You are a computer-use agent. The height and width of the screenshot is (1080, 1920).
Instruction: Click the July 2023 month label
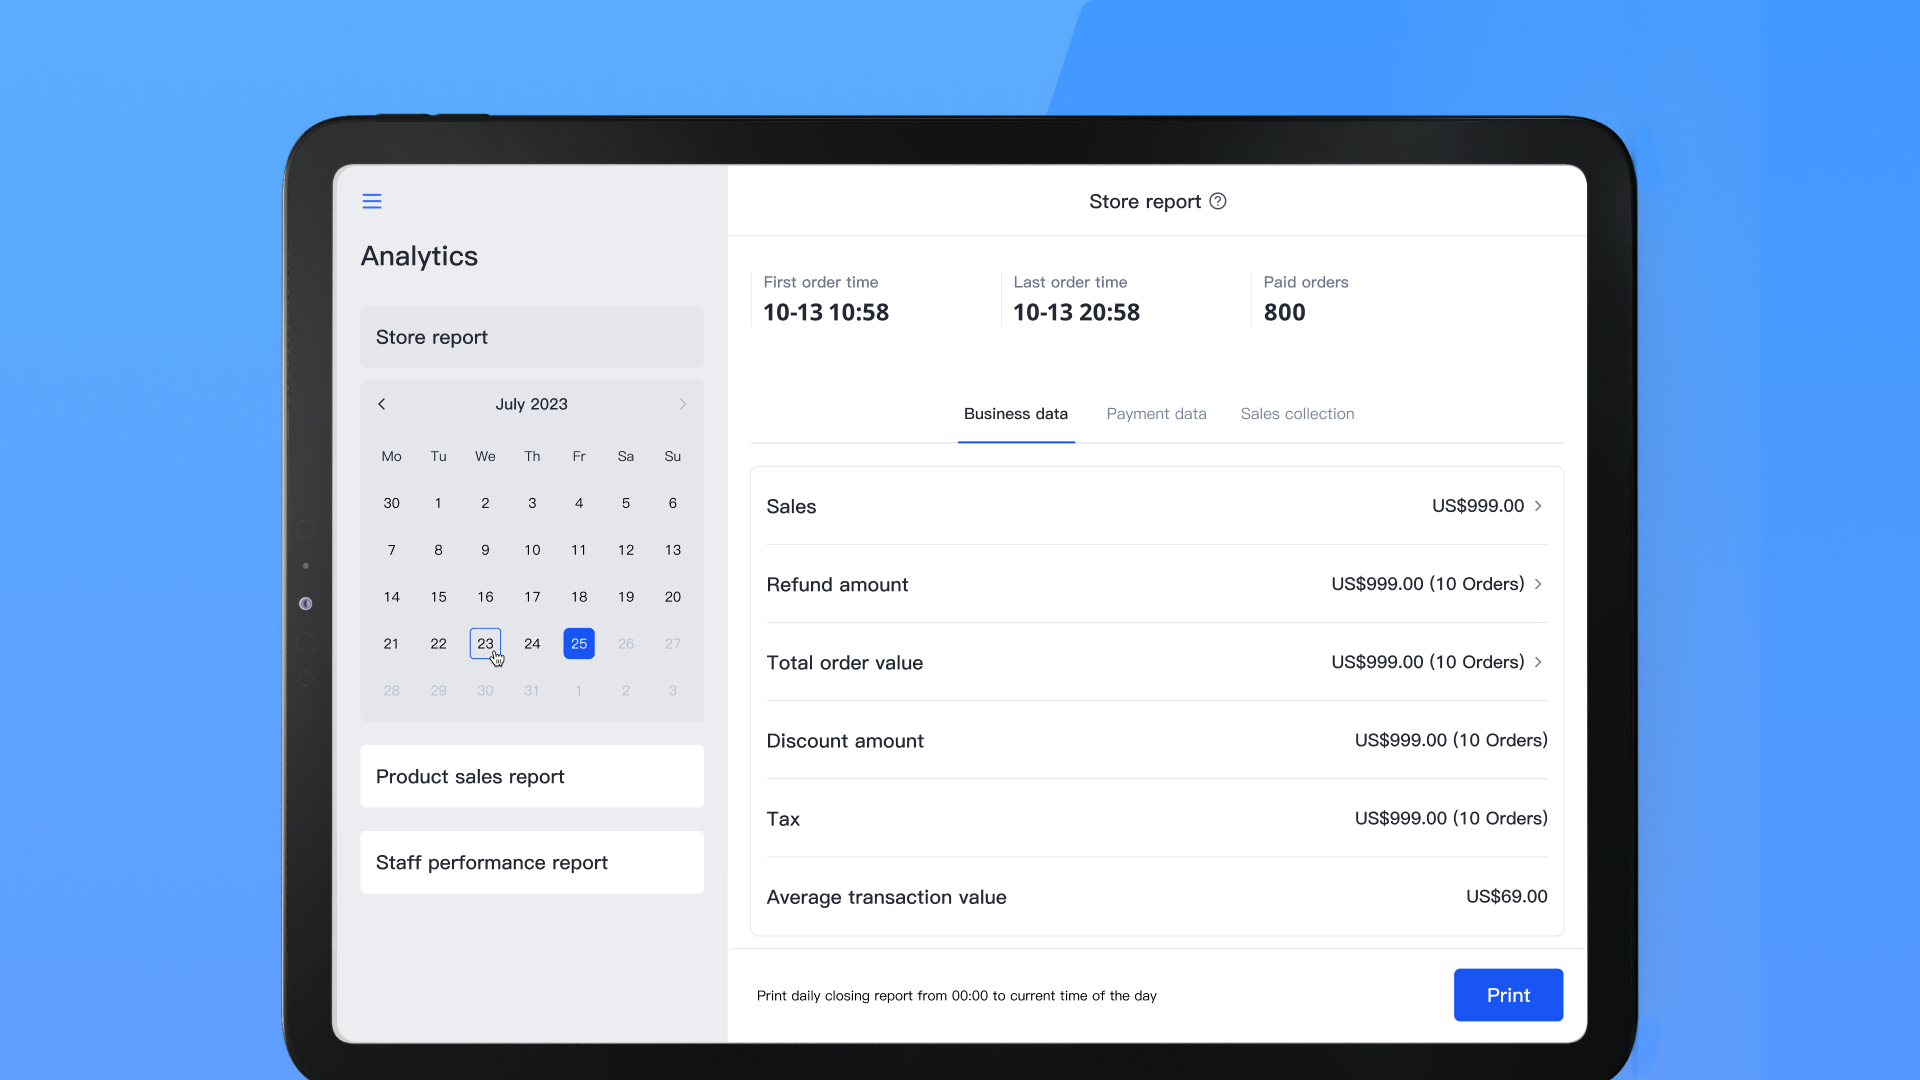tap(531, 404)
